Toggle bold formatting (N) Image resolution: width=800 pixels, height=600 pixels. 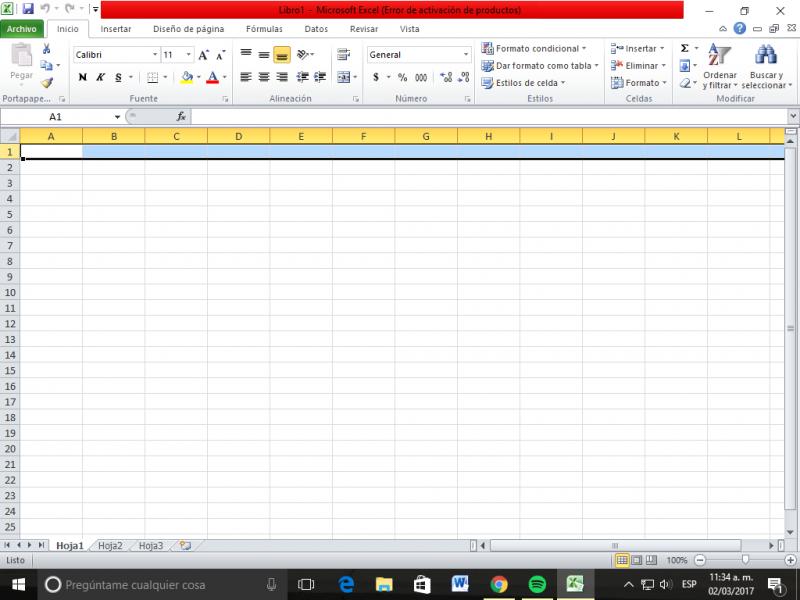click(x=82, y=77)
